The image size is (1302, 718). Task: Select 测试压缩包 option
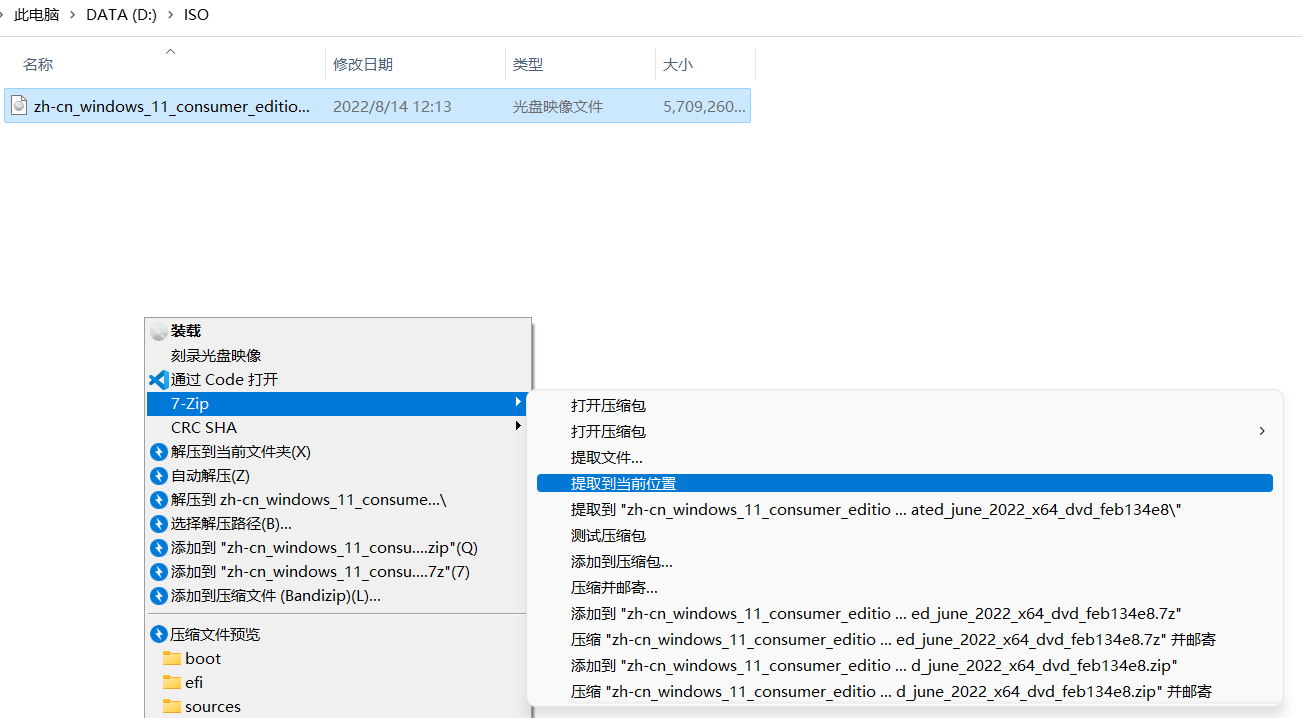pos(608,535)
